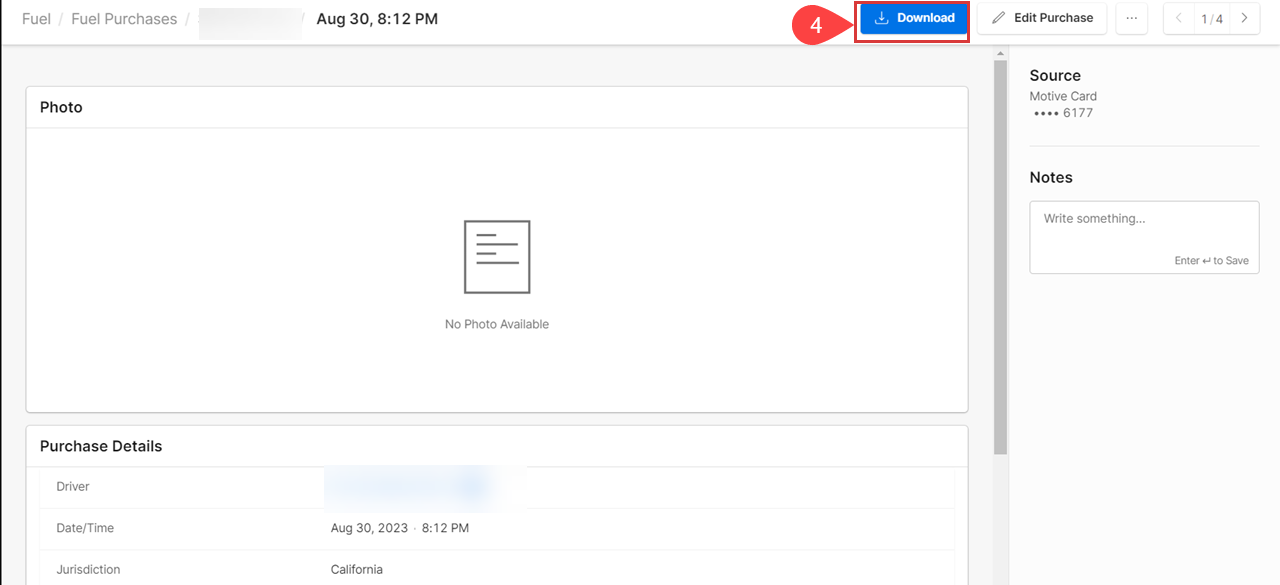This screenshot has width=1280, height=585.
Task: Click the Jurisdiction value 'California'
Action: (357, 569)
